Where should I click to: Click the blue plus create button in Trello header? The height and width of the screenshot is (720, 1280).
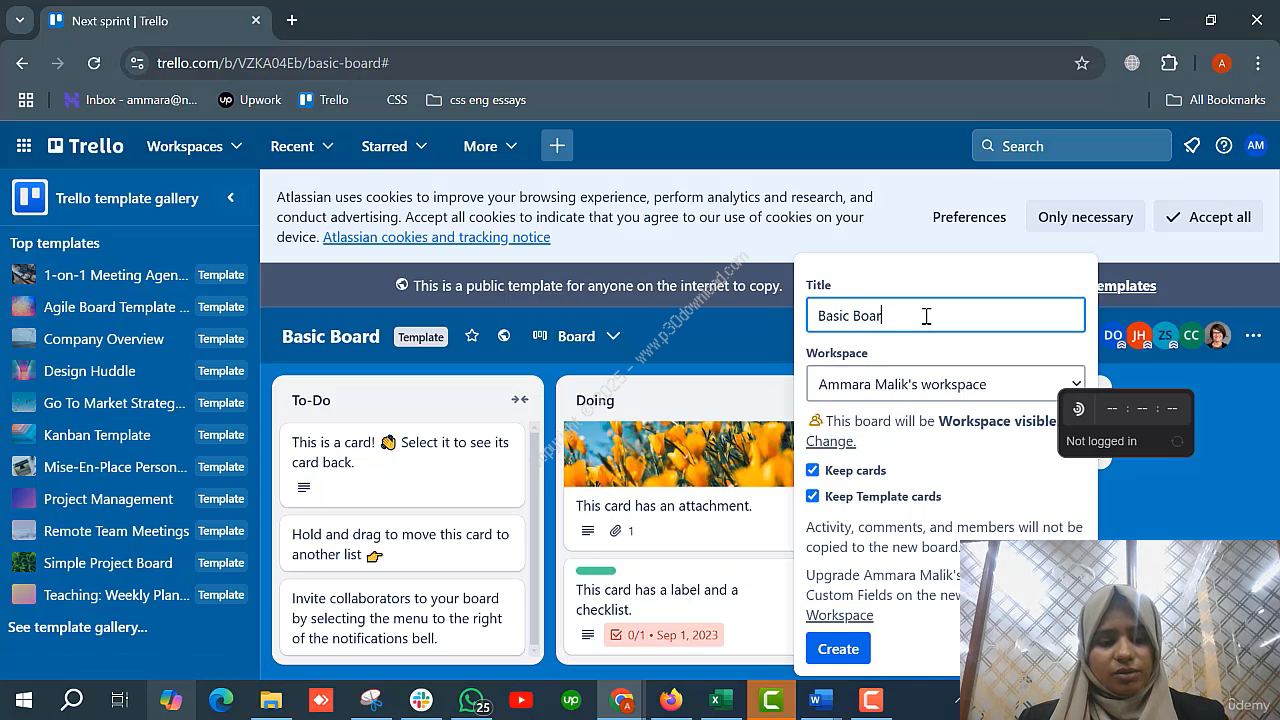point(557,146)
